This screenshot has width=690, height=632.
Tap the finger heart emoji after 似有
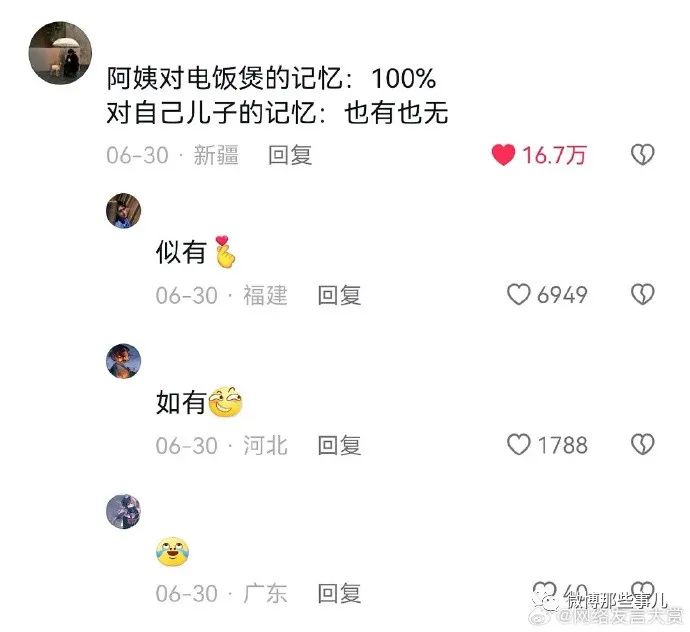[225, 252]
